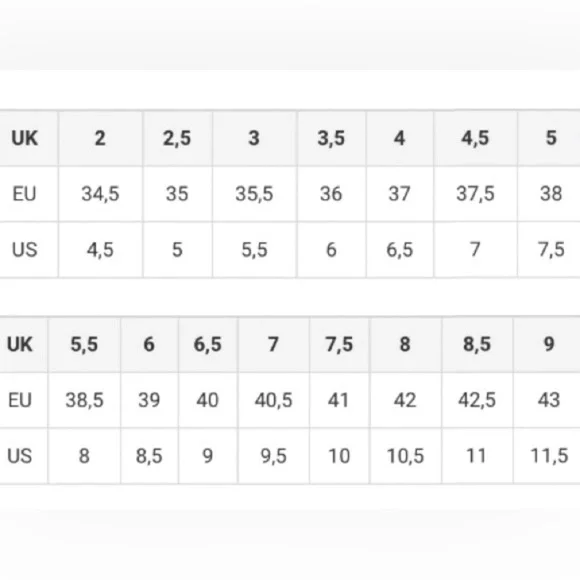Select the US 6,5 cell
This screenshot has width=580, height=580.
click(400, 250)
